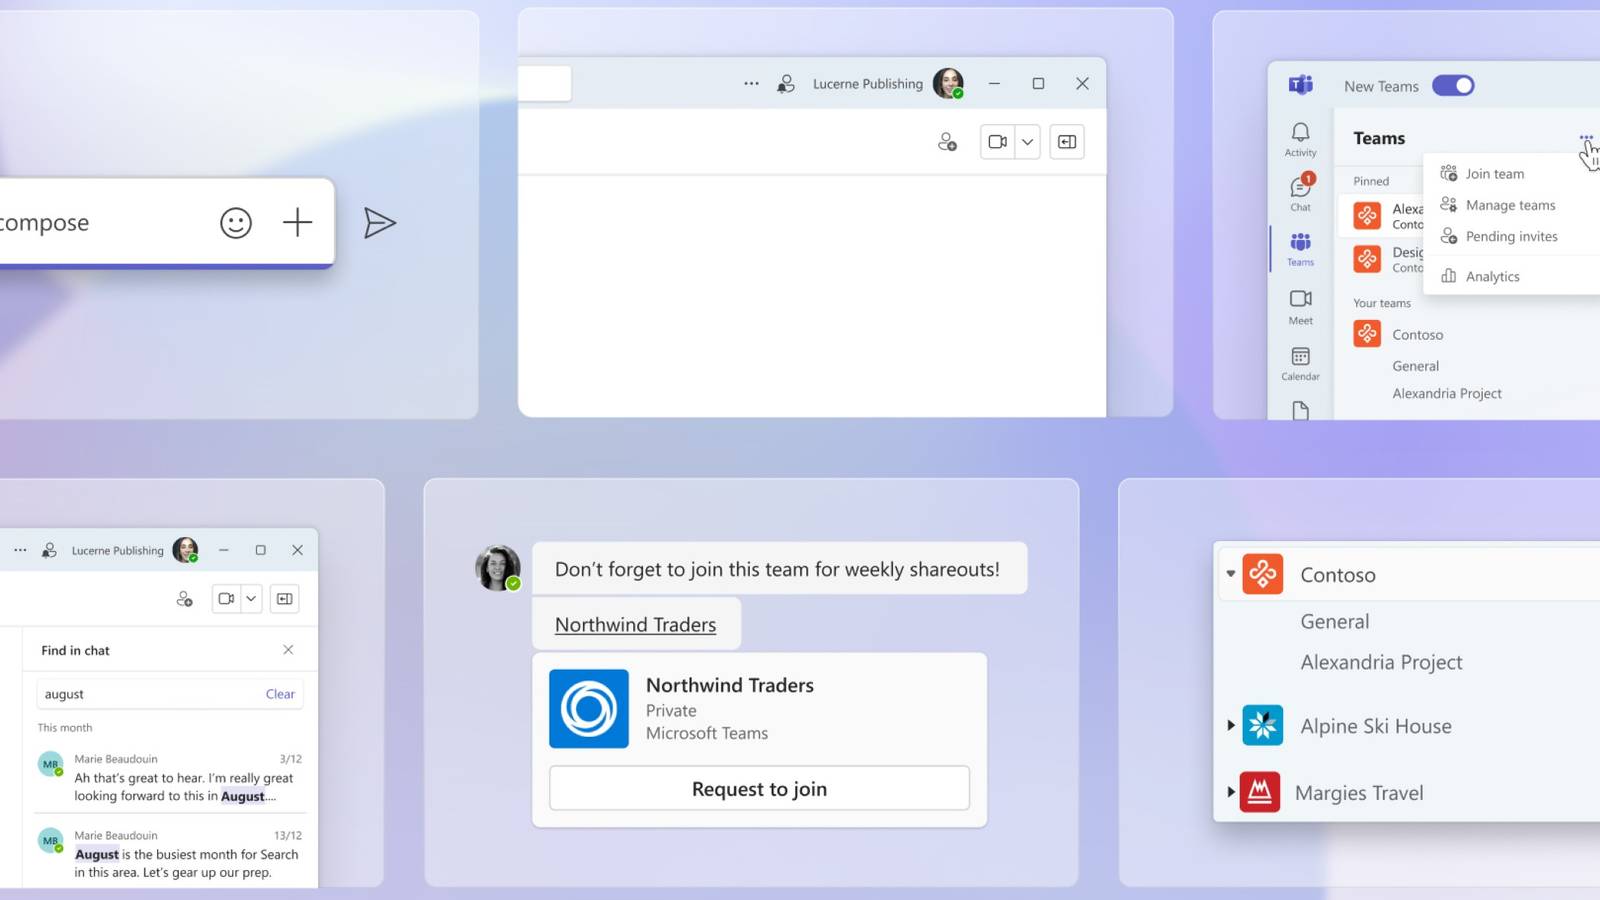Clear the august search in Find in chat
This screenshot has width=1600, height=900.
[x=279, y=693]
